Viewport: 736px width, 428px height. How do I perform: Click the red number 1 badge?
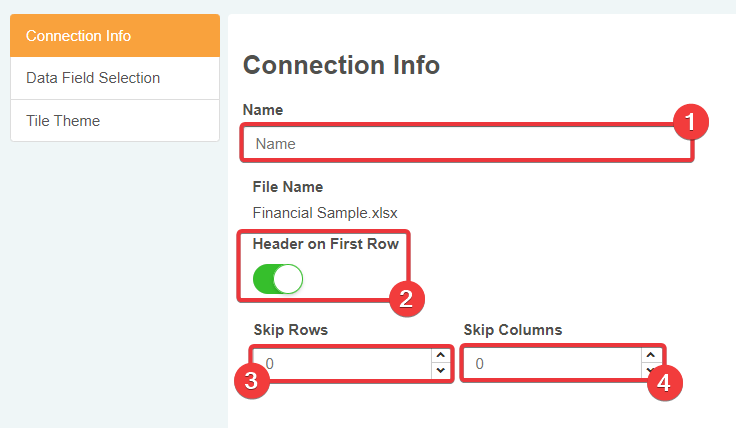point(689,122)
